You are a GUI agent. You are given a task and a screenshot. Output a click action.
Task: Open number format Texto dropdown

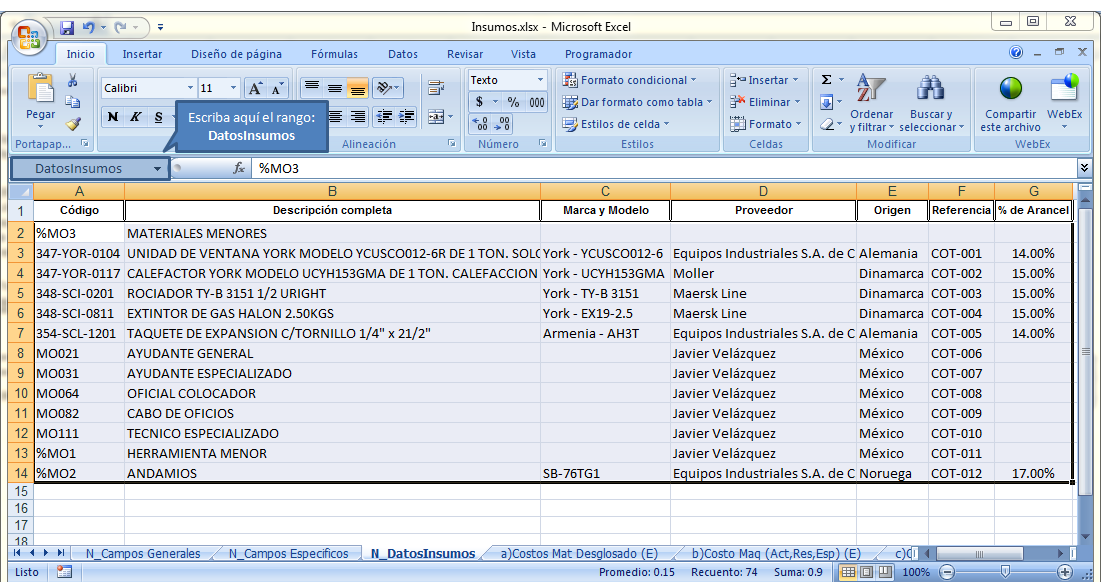pos(540,80)
